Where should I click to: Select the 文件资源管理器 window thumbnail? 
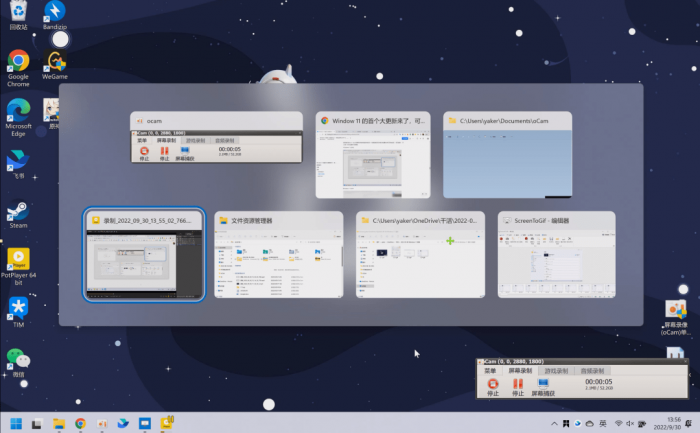point(279,254)
